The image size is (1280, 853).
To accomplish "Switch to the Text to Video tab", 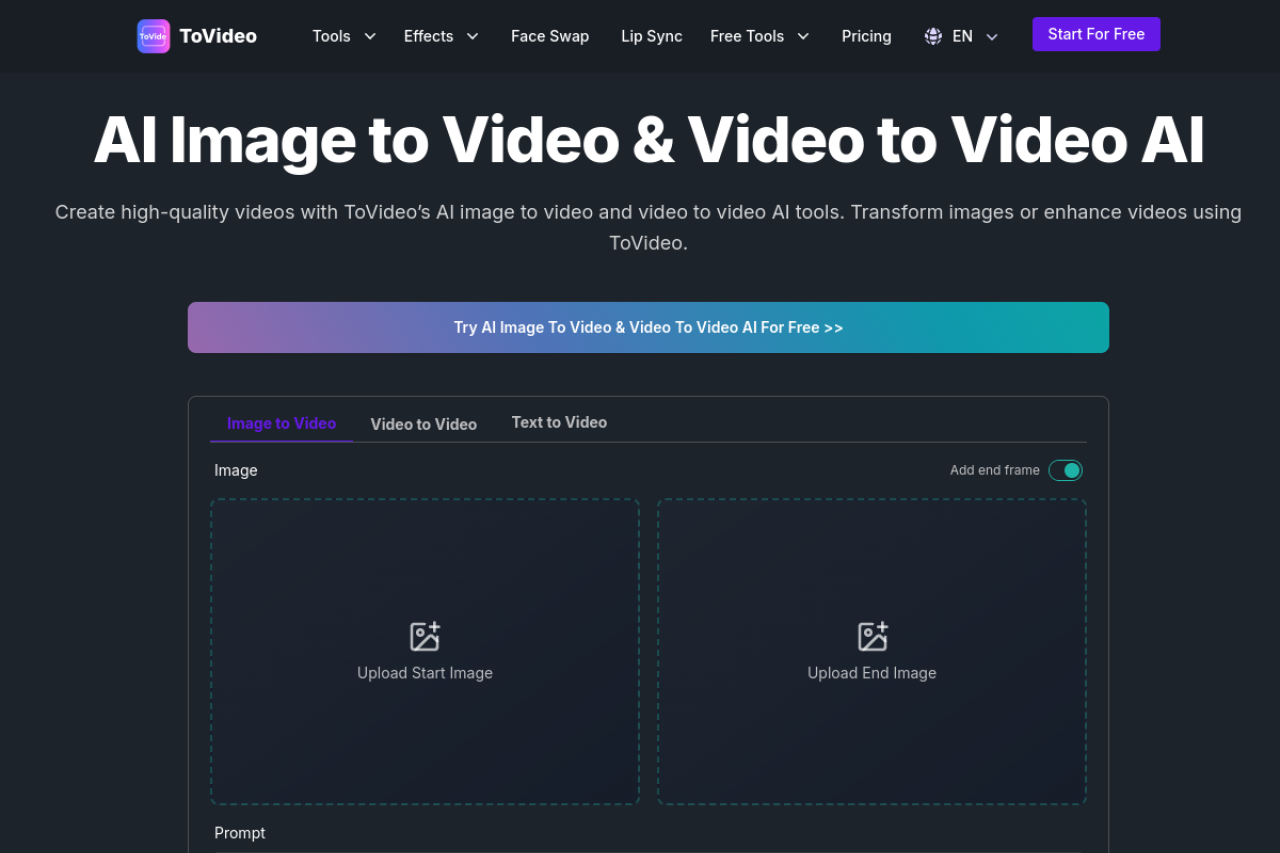I will (559, 422).
